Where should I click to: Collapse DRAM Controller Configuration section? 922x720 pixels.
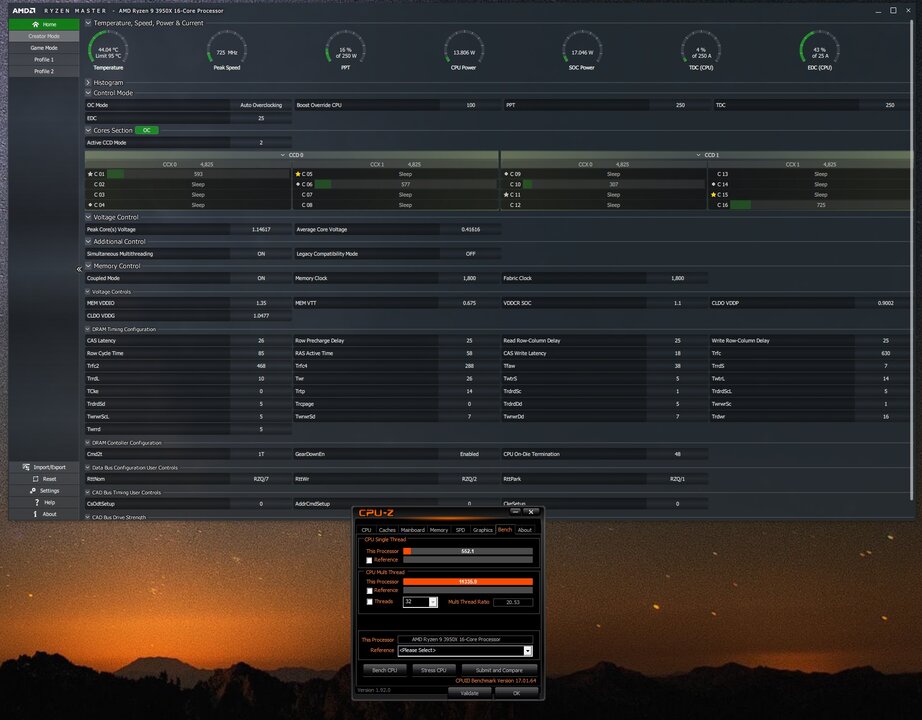[x=88, y=443]
